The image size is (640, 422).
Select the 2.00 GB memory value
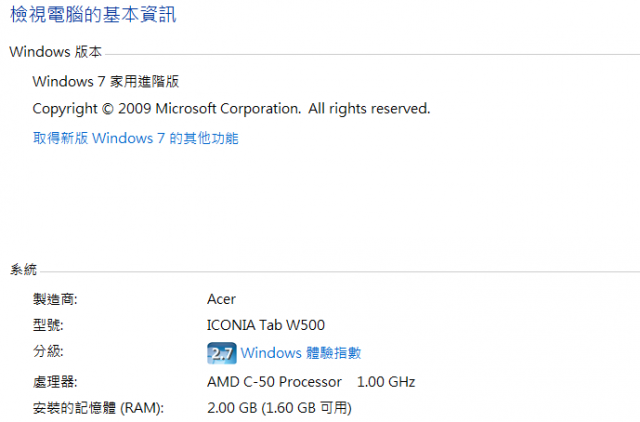pyautogui.click(x=232, y=408)
